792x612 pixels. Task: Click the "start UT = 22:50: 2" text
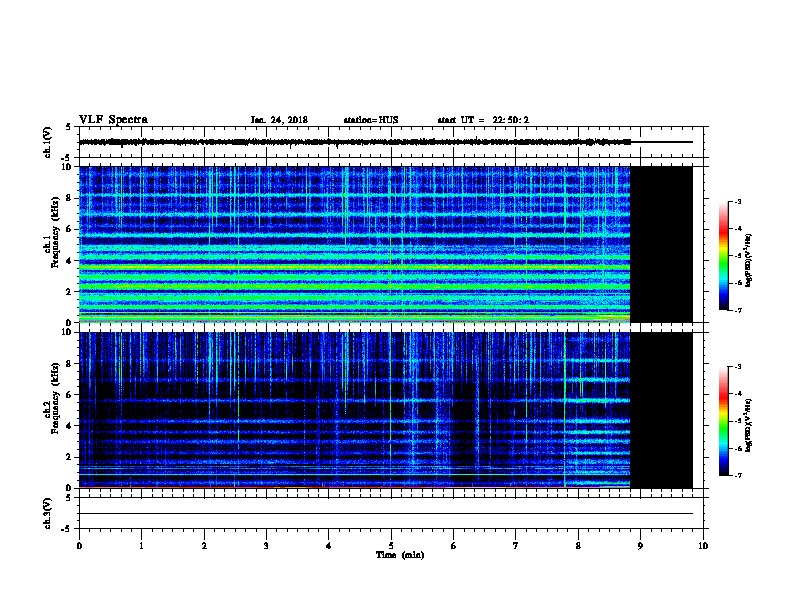[483, 120]
